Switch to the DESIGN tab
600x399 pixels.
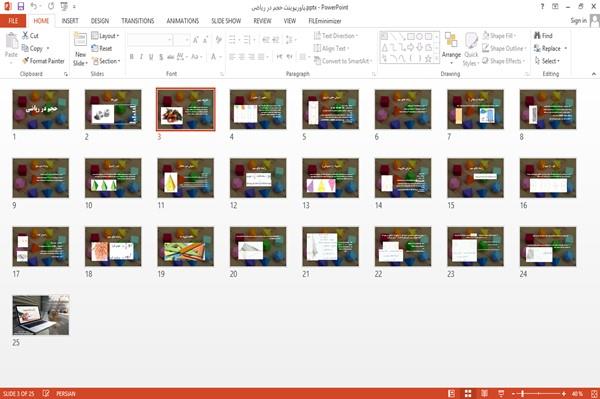tap(100, 21)
